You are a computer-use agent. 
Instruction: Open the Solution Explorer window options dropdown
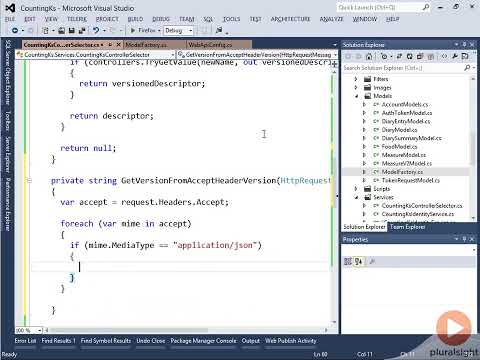coord(456,44)
